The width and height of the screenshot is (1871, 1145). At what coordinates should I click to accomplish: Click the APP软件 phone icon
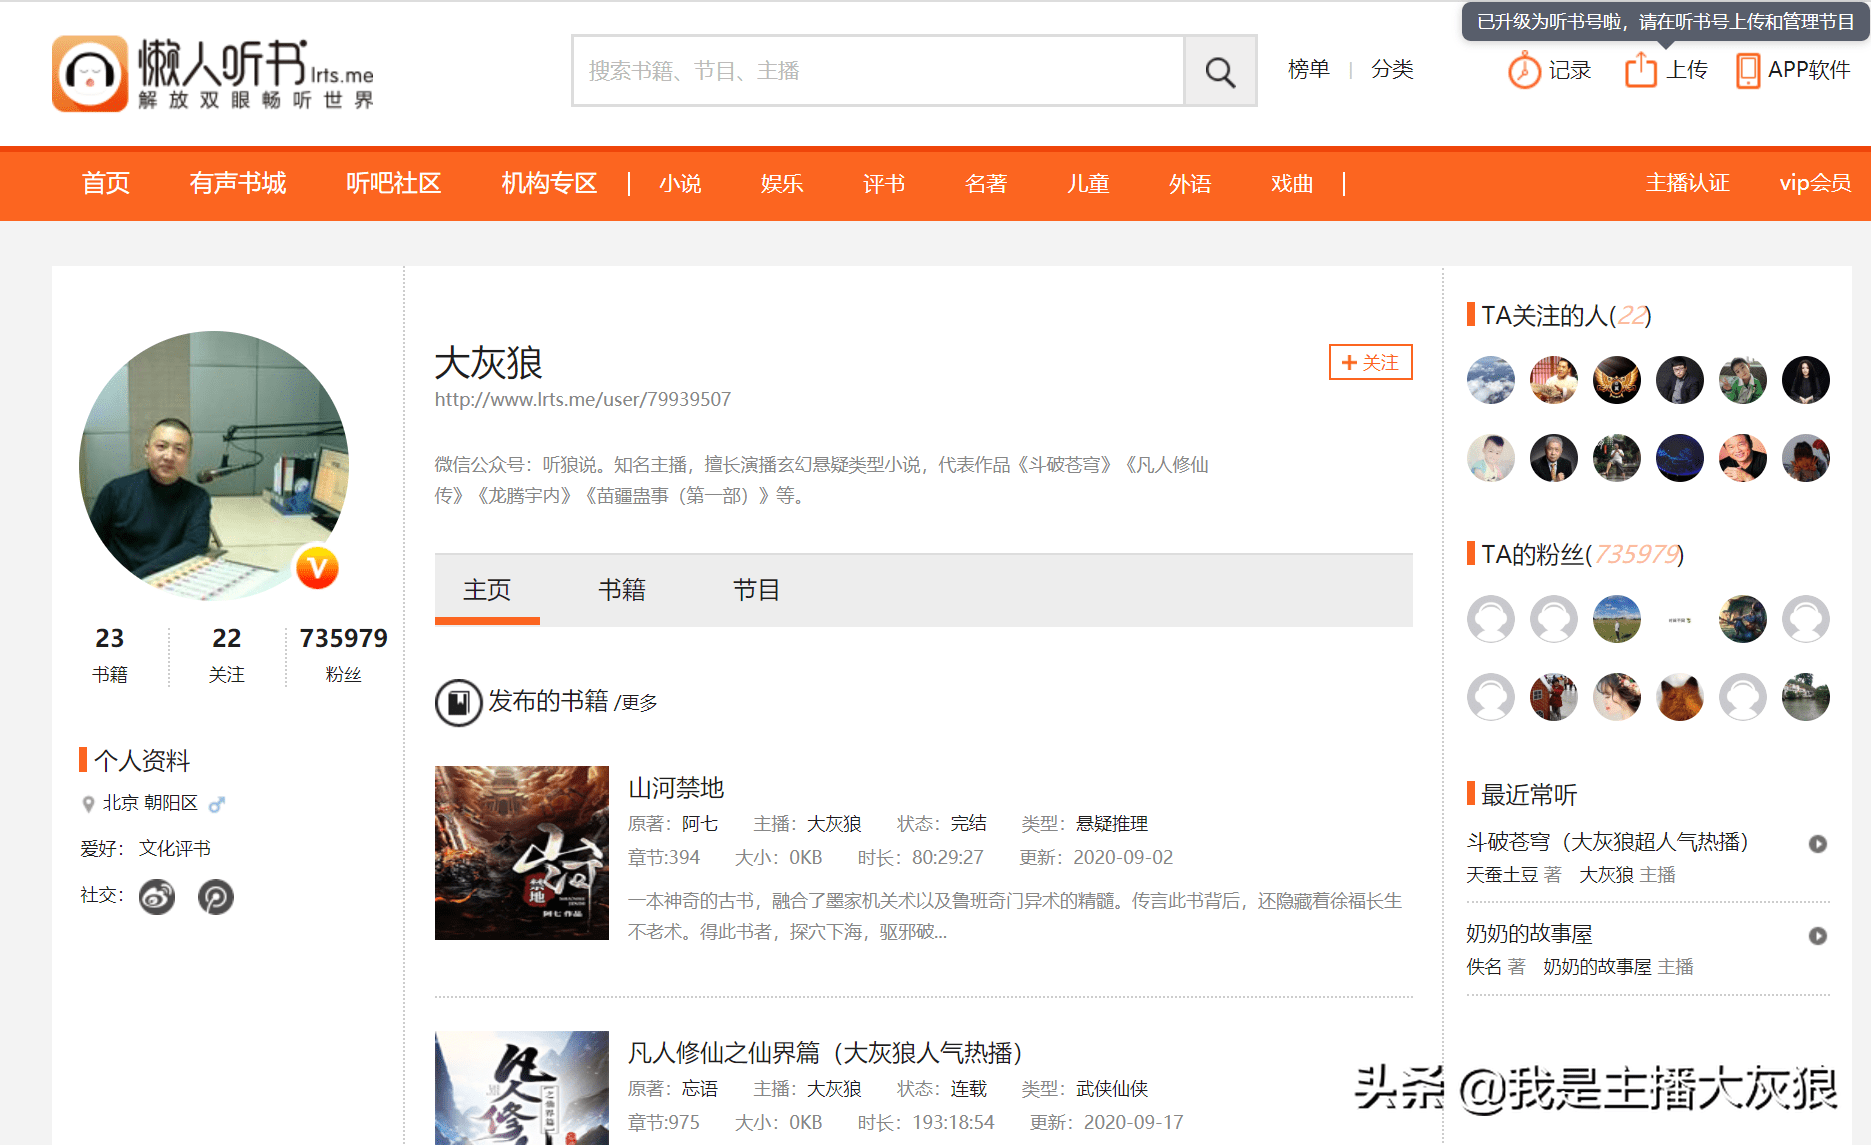pos(1748,70)
